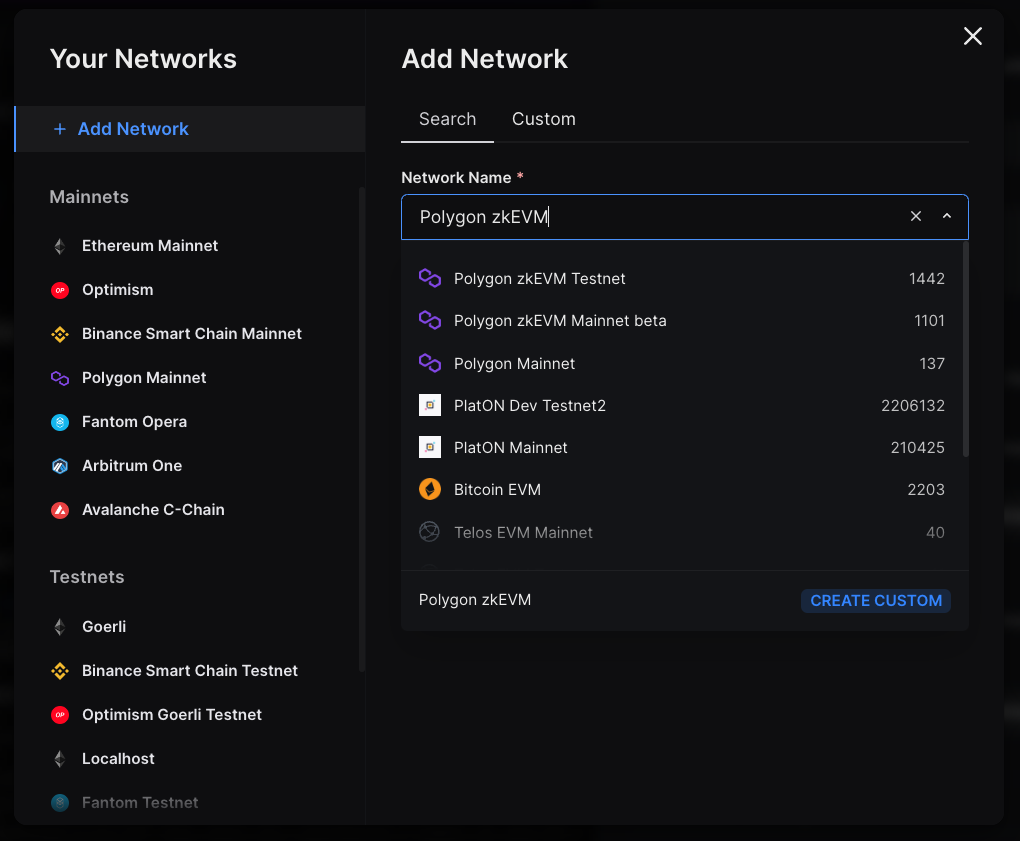Click the PlatON Dev Testnet2 logo
This screenshot has height=841, width=1020.
click(x=430, y=405)
